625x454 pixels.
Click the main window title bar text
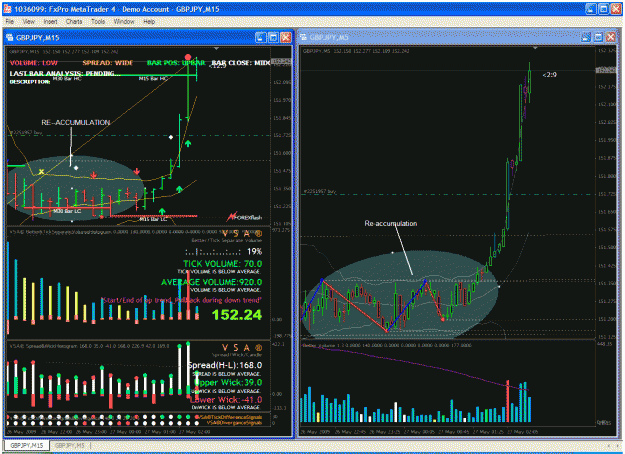[117, 9]
